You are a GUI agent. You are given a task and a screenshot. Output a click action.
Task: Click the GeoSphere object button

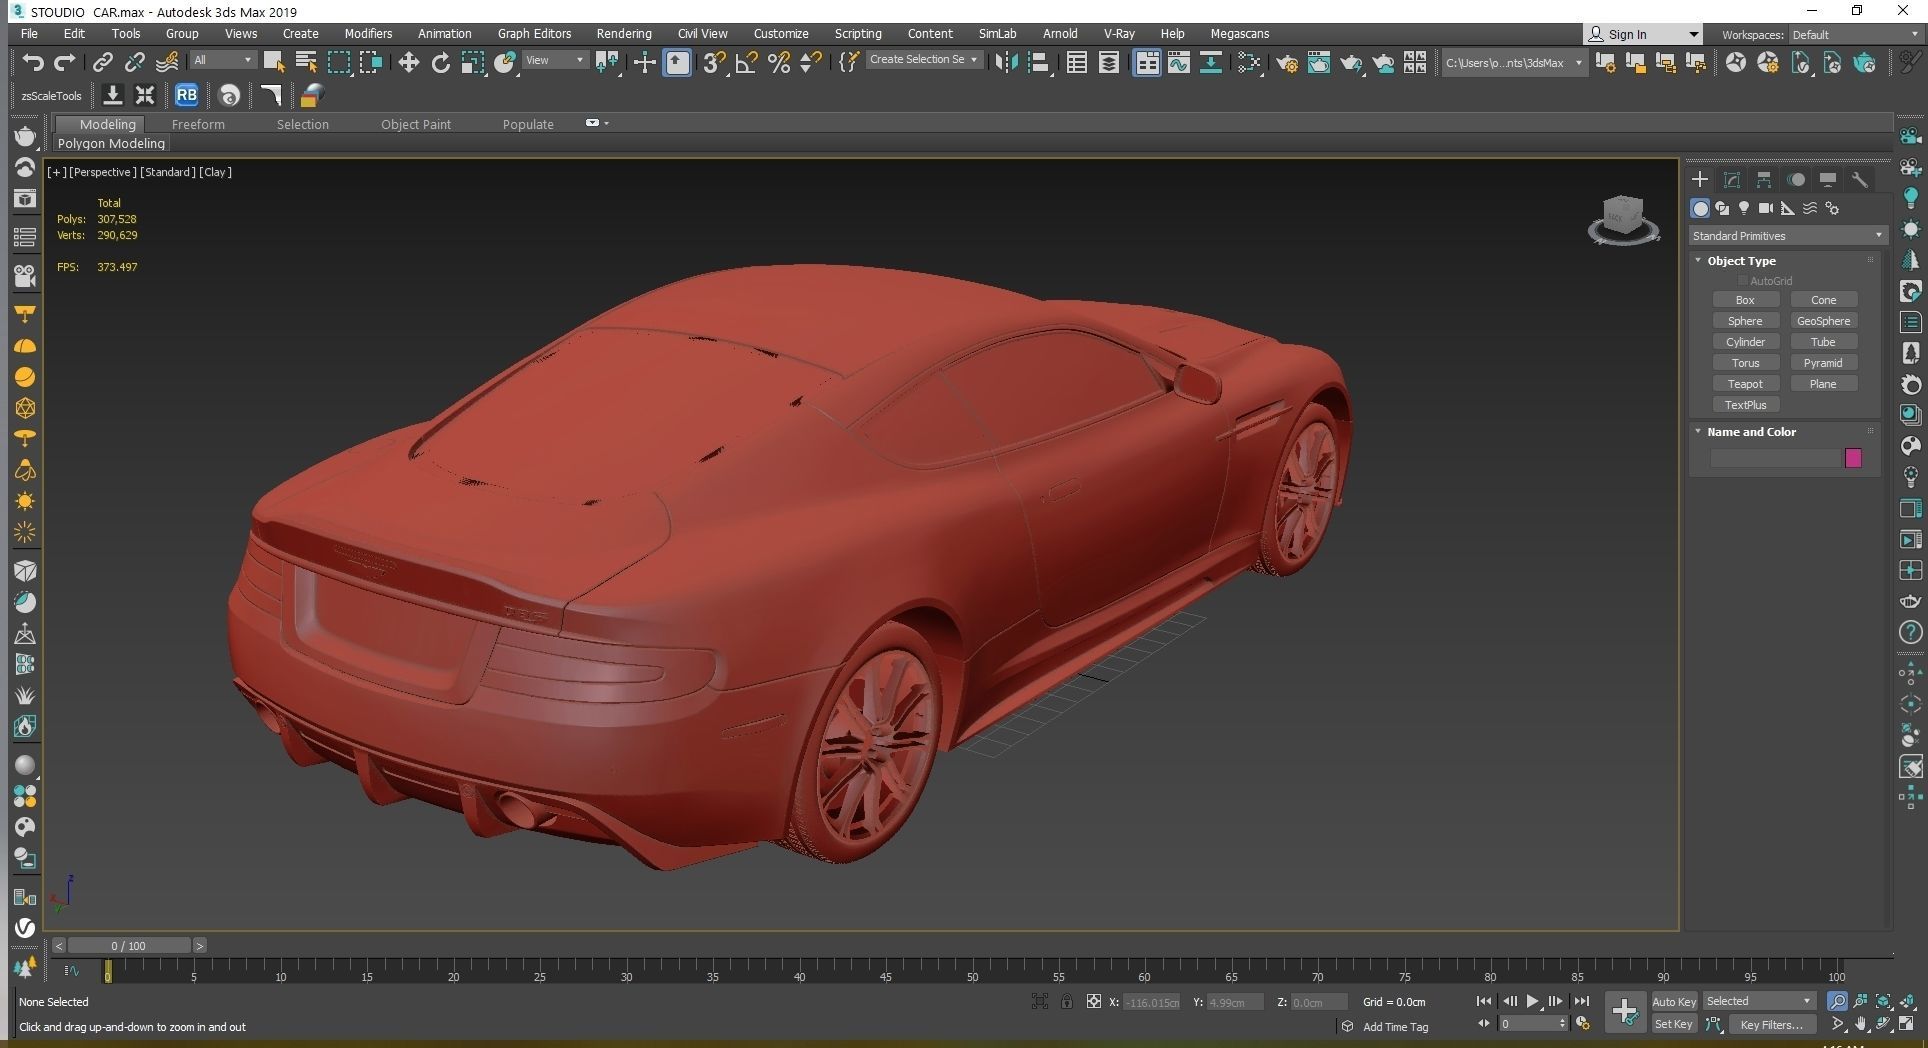click(1823, 321)
